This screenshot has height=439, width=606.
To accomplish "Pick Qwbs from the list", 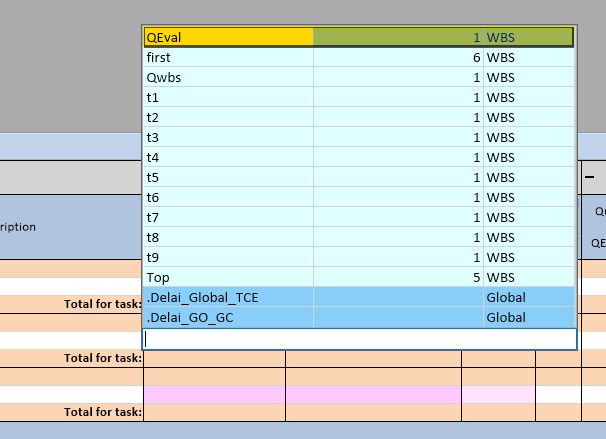I will 228,77.
